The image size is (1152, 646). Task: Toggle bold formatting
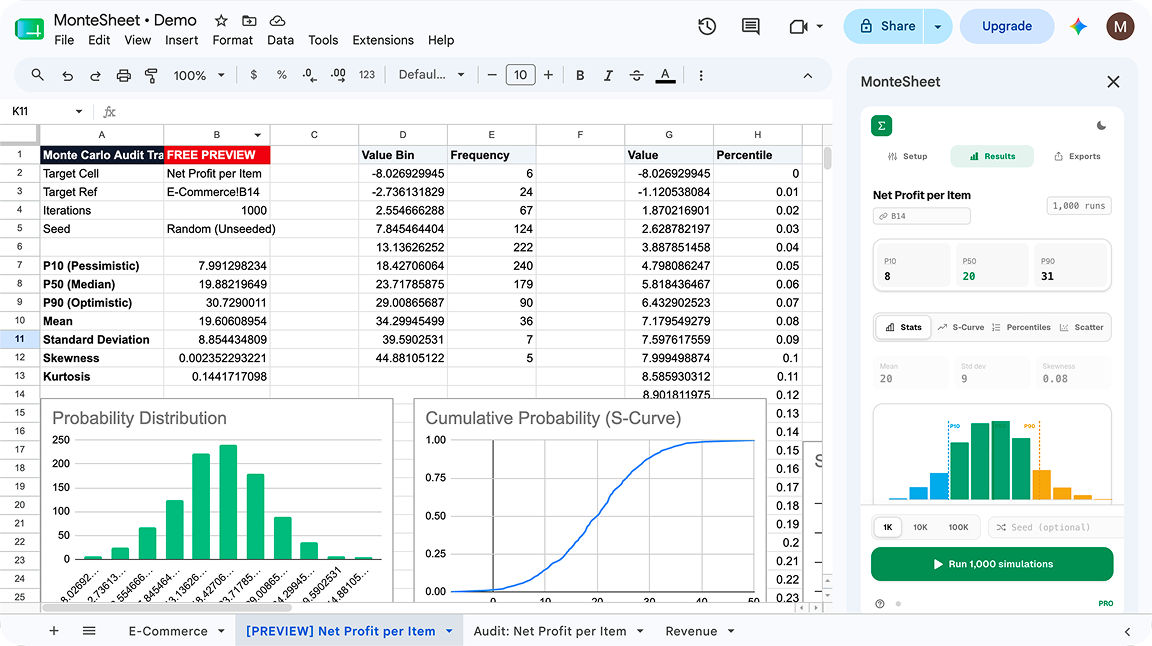[580, 75]
